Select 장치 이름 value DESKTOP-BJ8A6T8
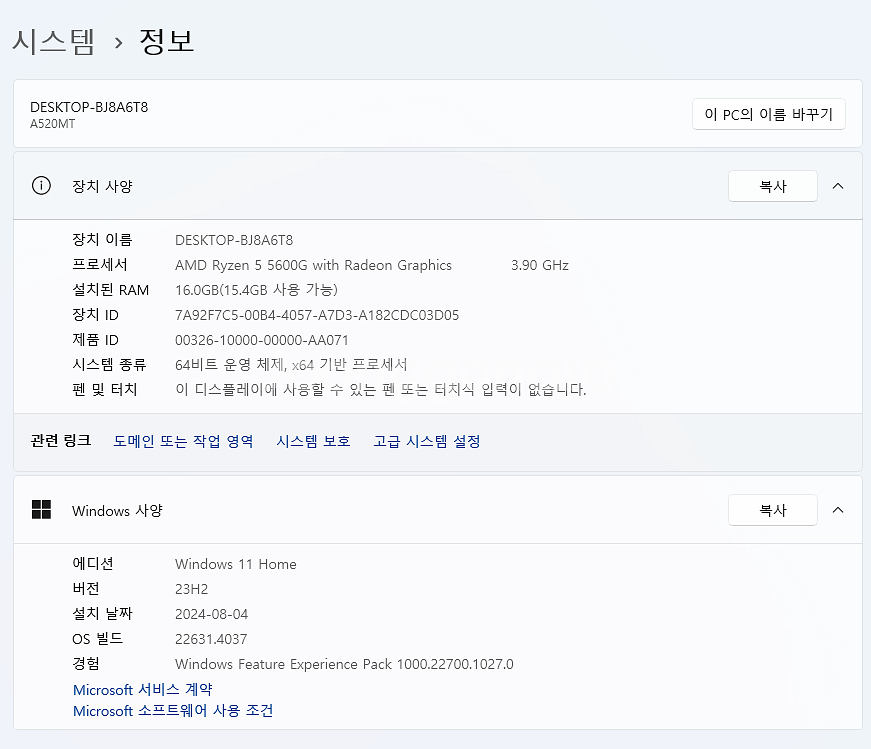 234,240
